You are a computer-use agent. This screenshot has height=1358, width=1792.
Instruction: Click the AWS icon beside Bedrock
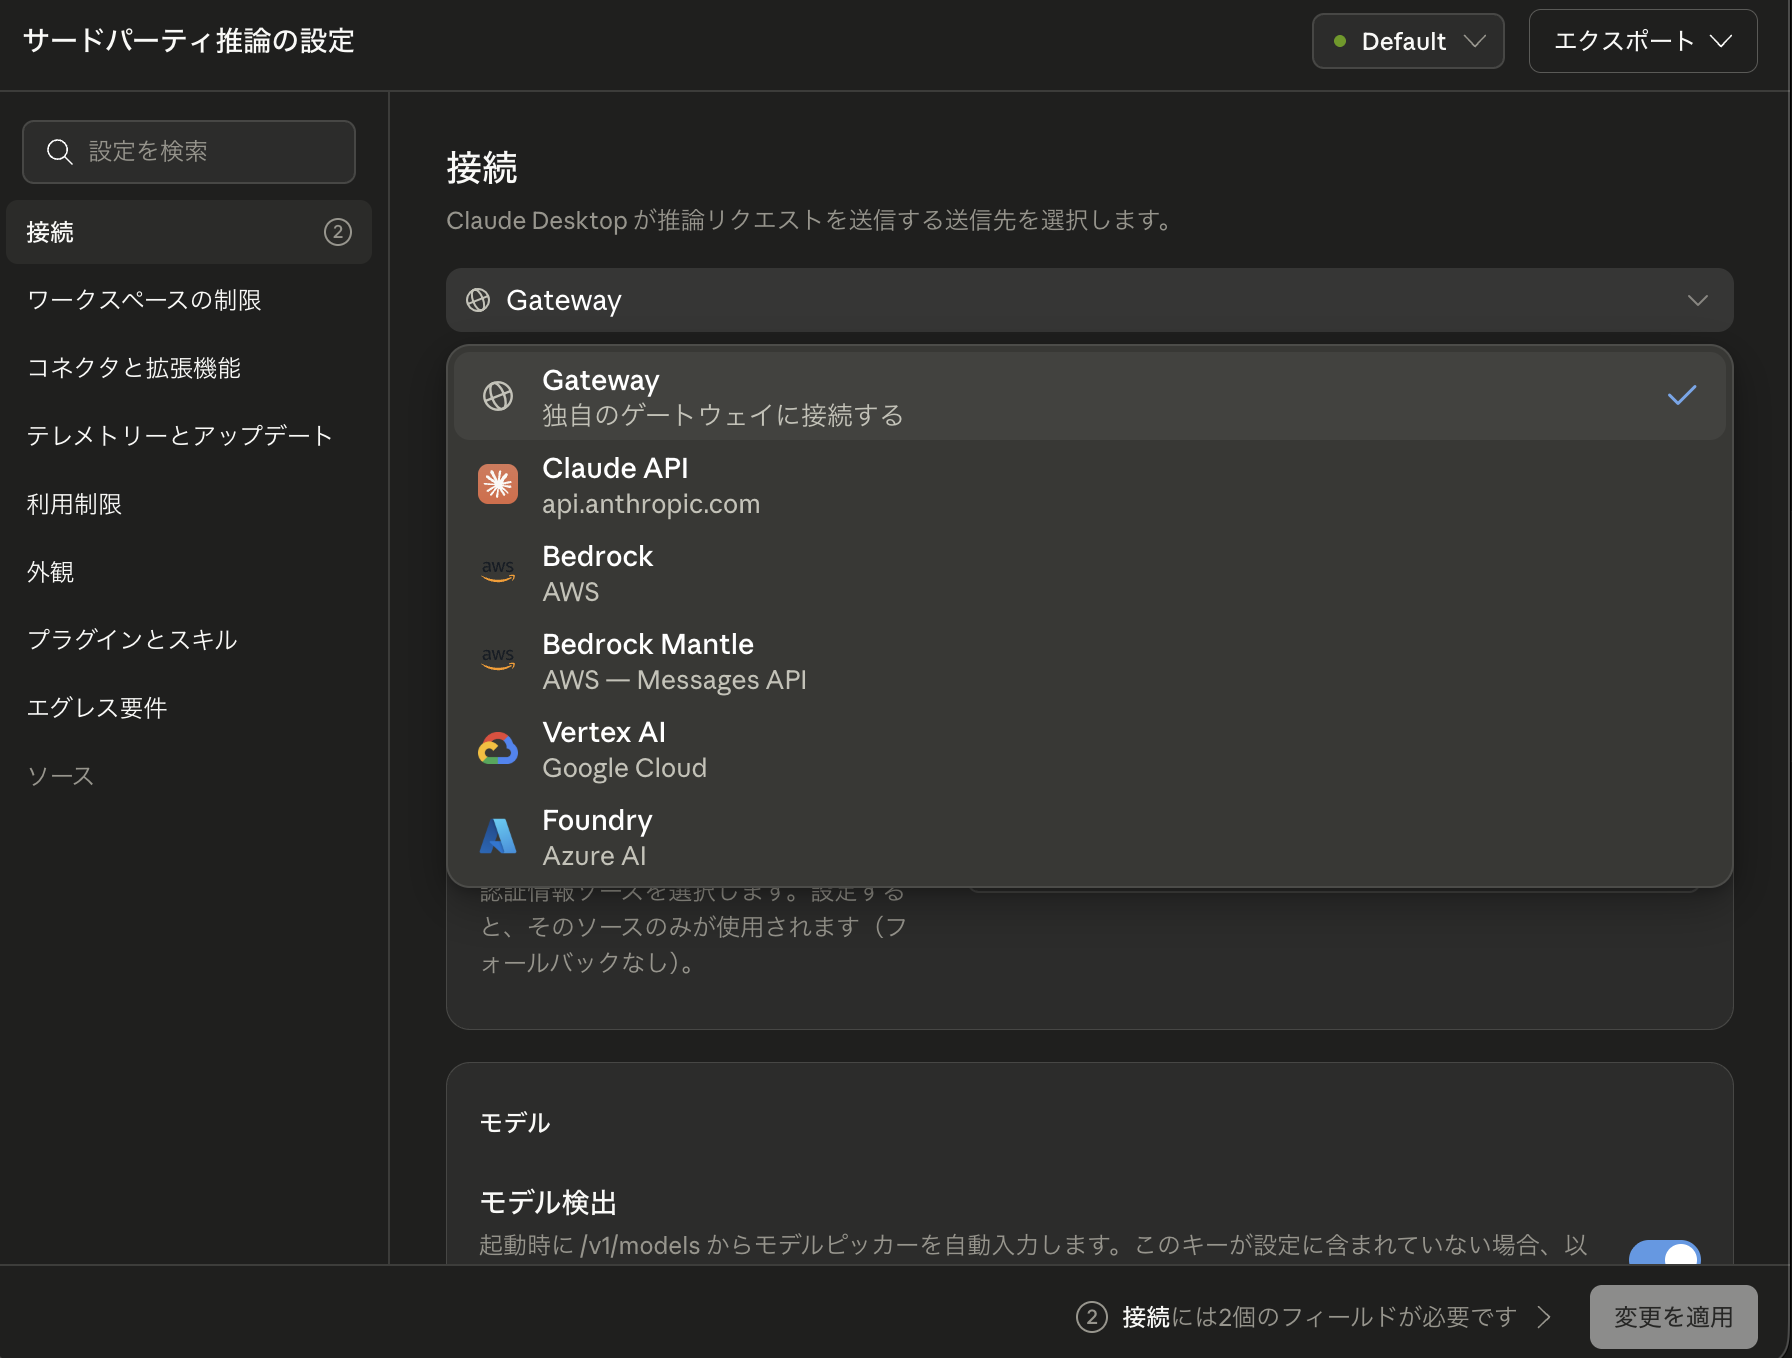(498, 572)
